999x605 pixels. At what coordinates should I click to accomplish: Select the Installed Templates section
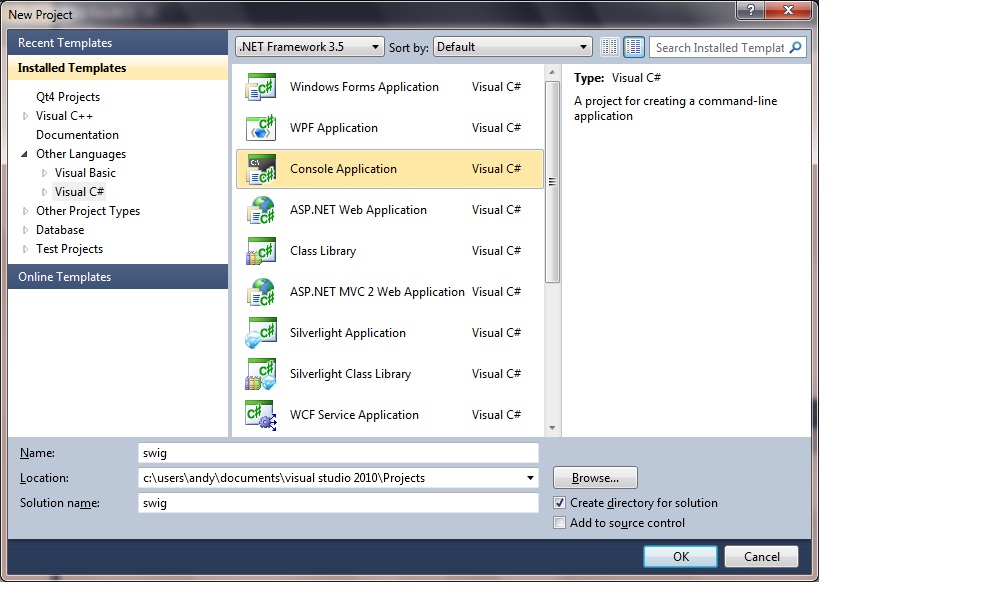[118, 68]
